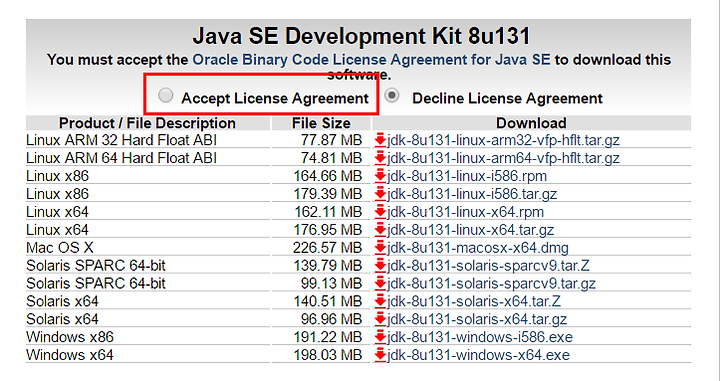Click the 139.79 MB file size
The height and width of the screenshot is (381, 720).
click(x=328, y=265)
